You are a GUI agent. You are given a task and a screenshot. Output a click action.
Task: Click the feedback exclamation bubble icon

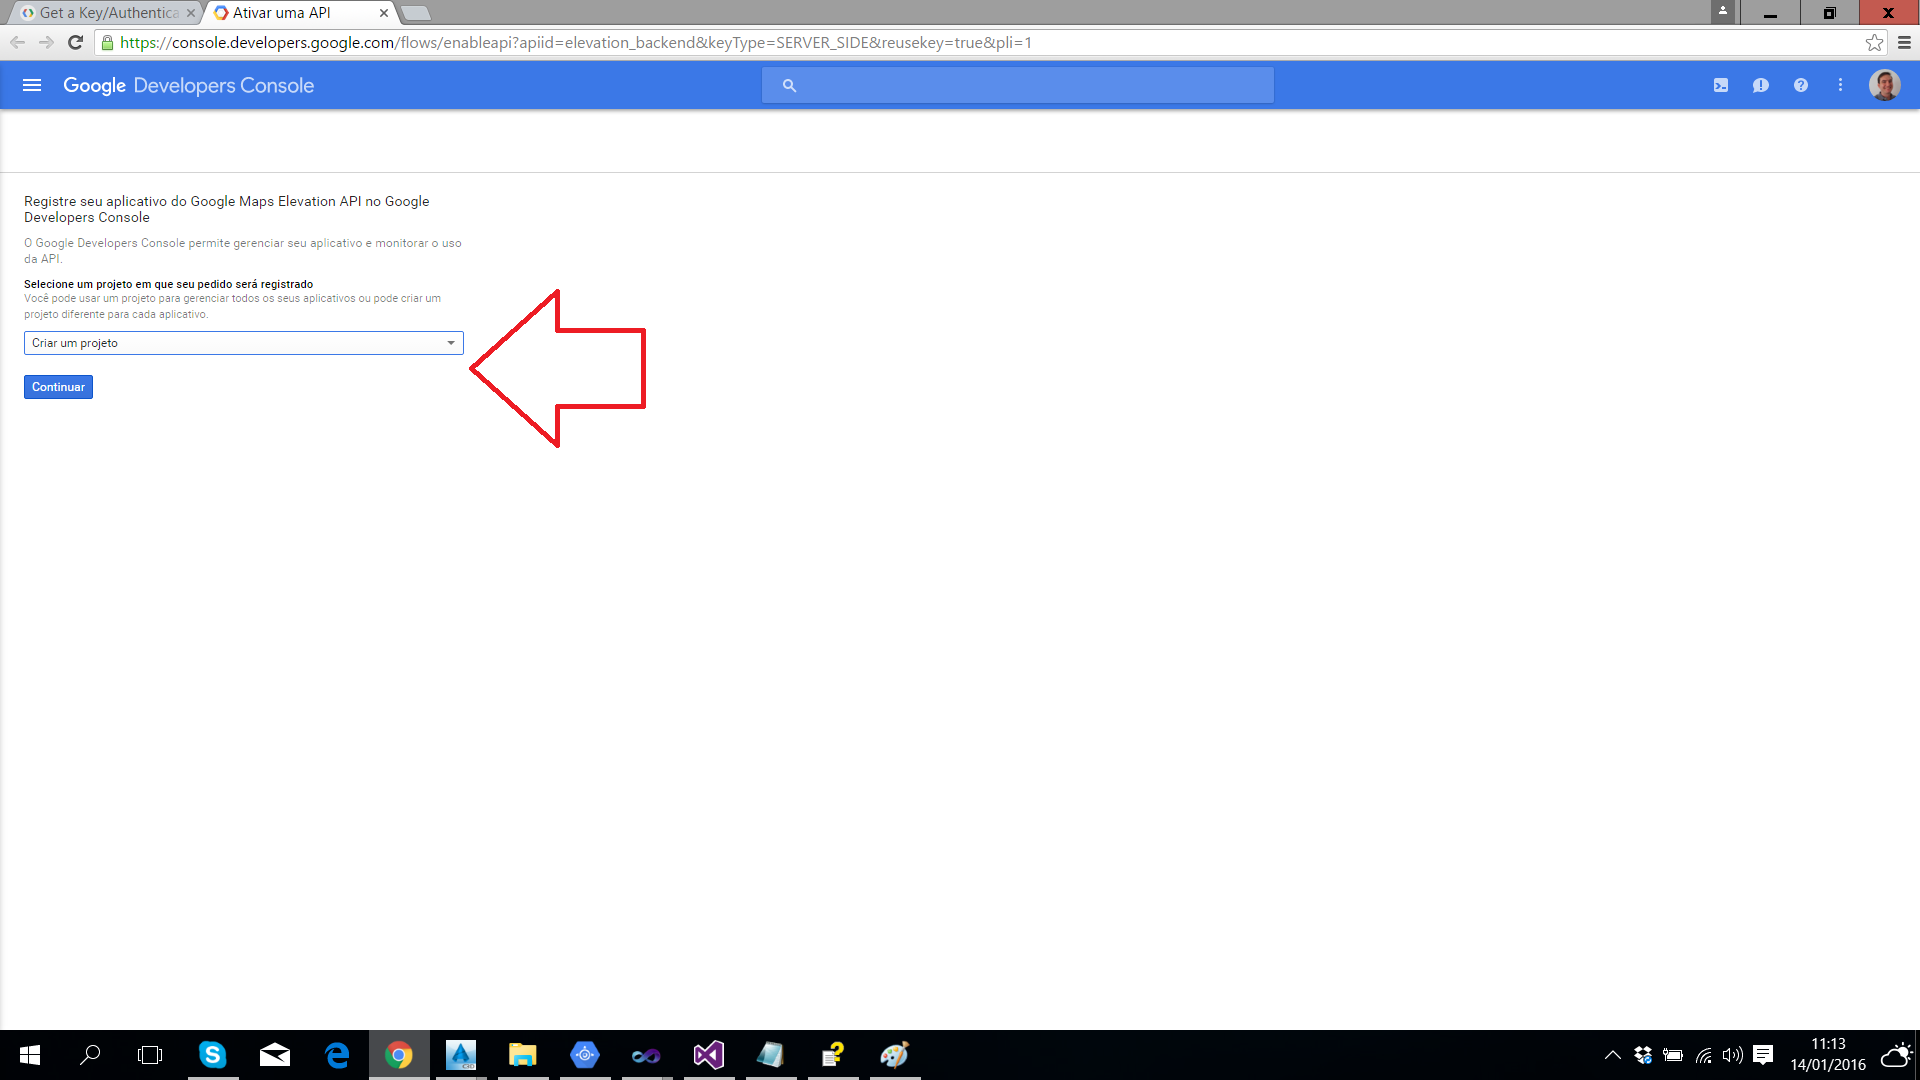click(1760, 86)
